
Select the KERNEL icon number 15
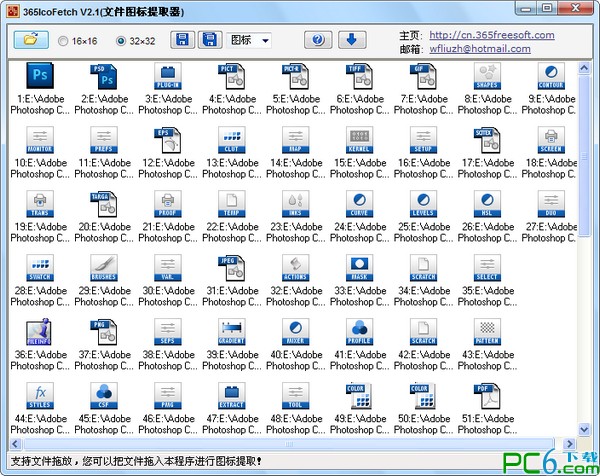click(x=359, y=140)
